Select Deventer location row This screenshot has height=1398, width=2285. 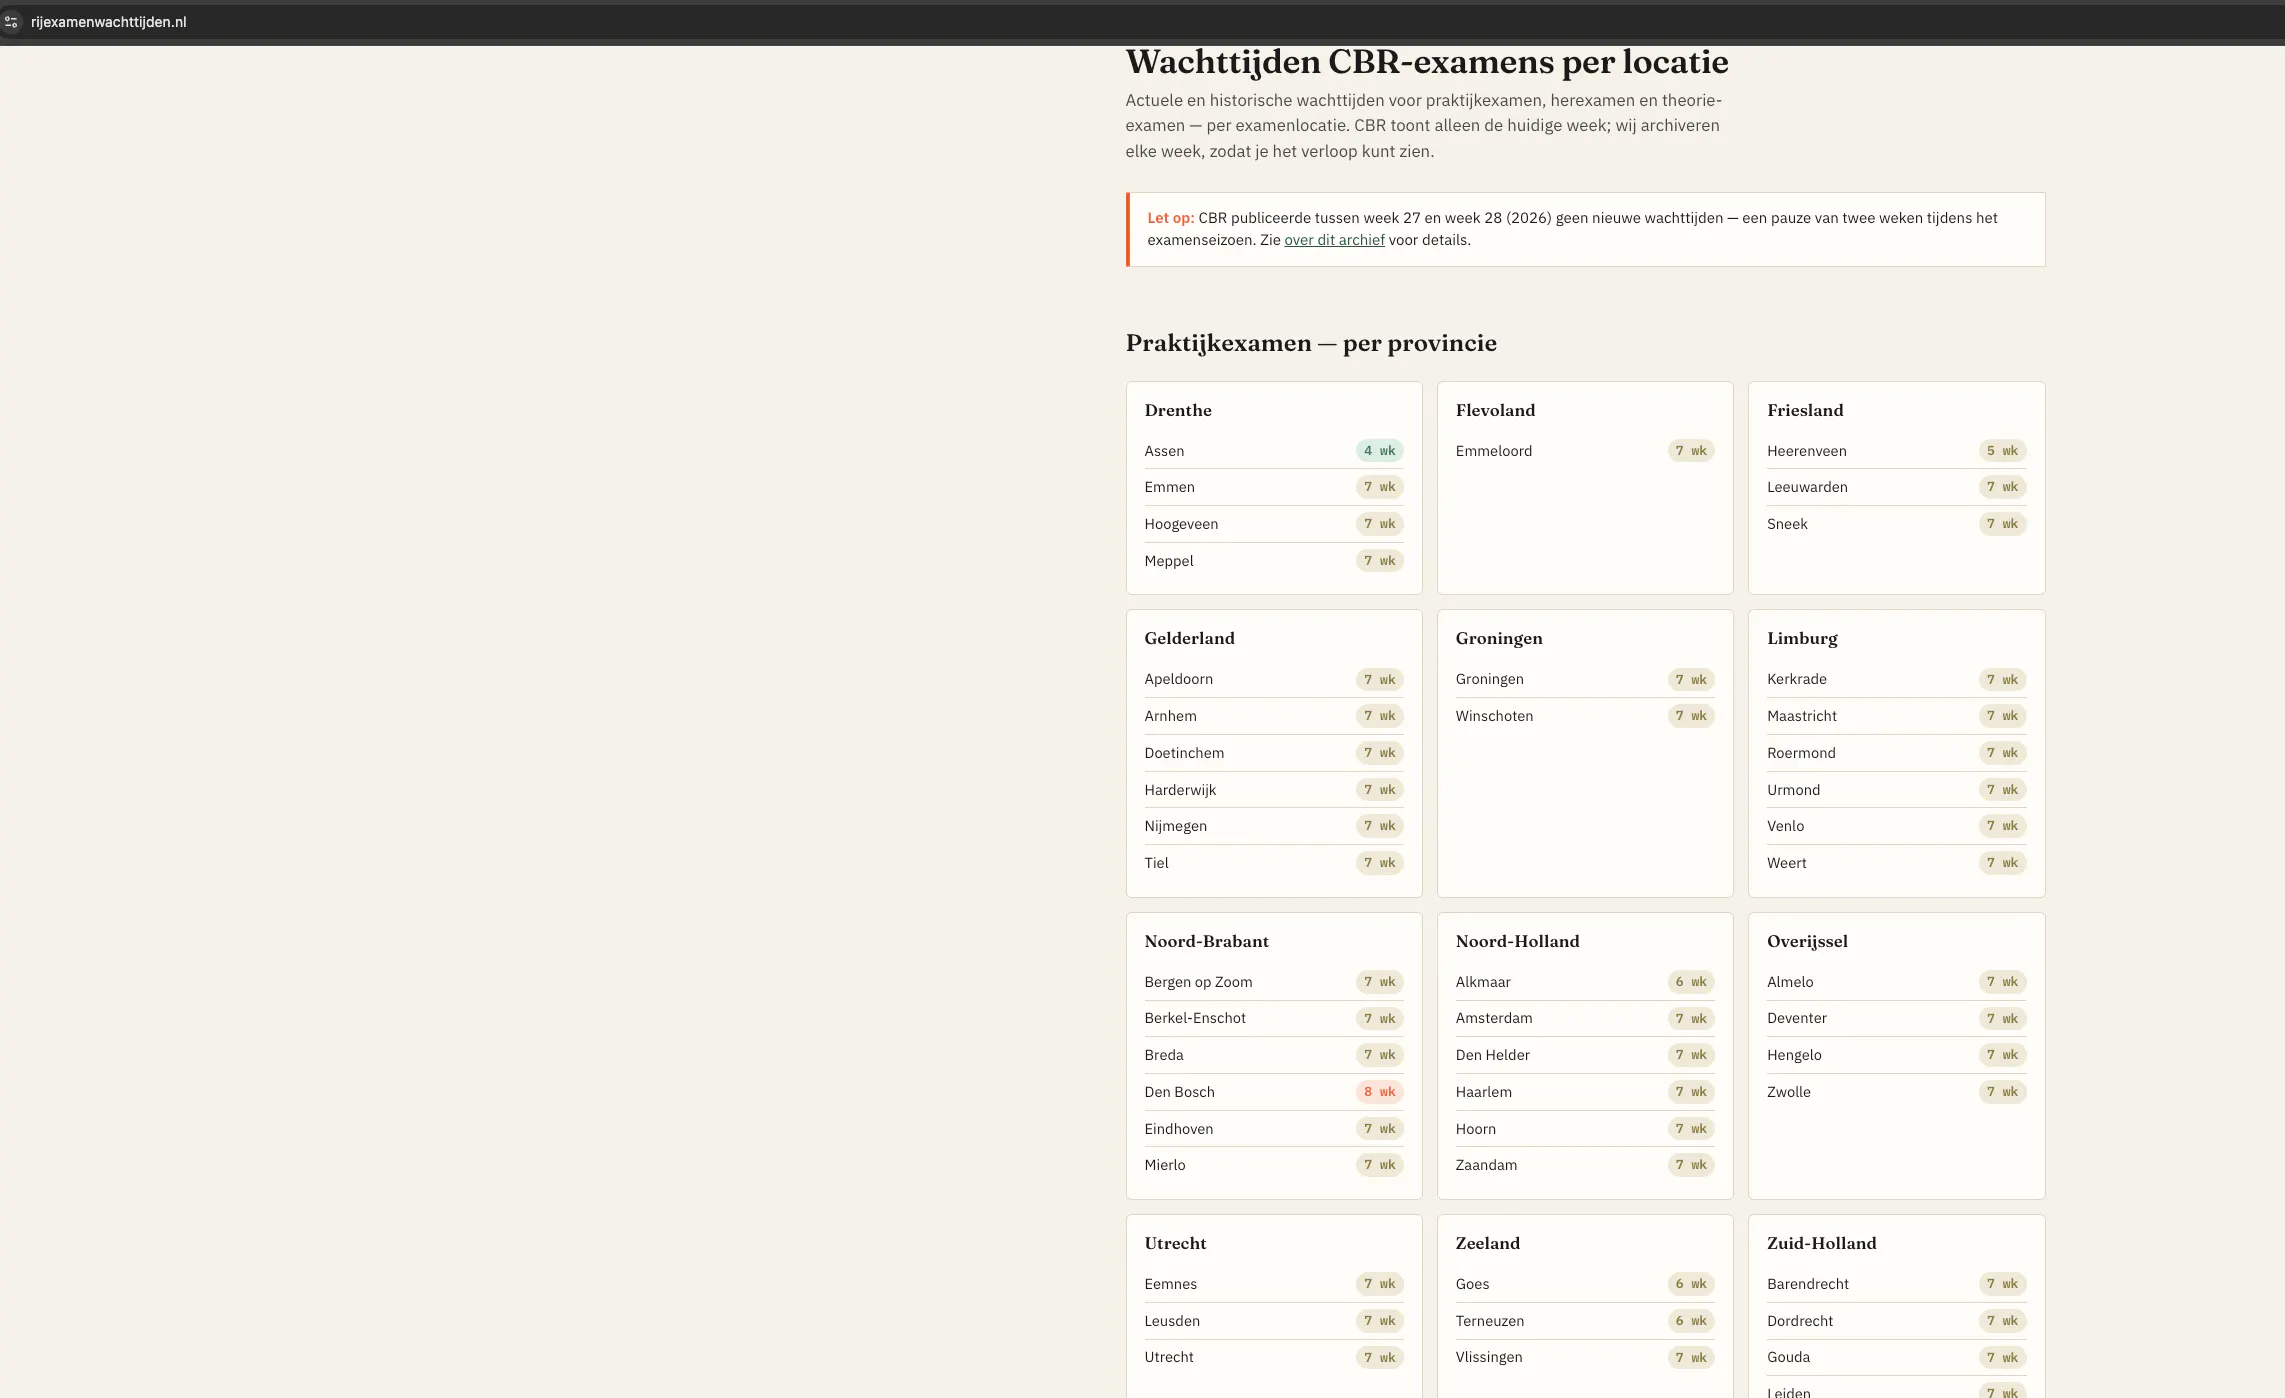click(1896, 1018)
